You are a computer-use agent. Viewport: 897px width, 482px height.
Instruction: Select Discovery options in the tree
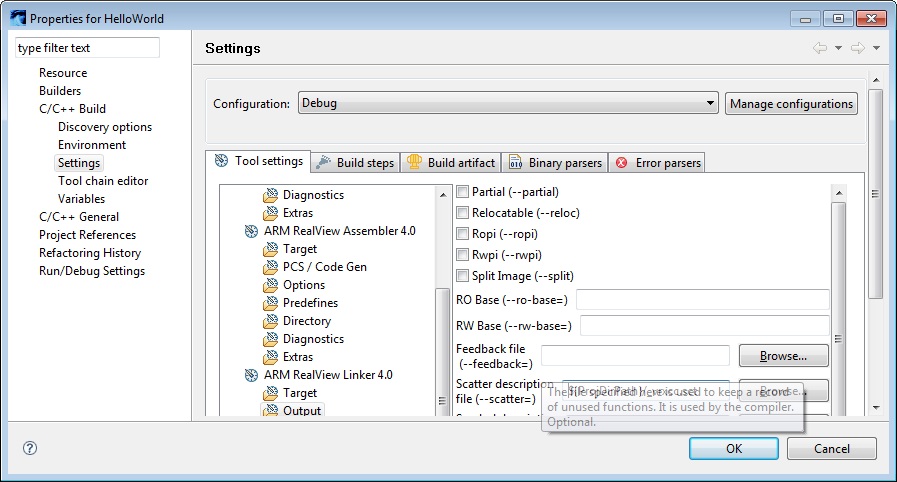point(105,126)
